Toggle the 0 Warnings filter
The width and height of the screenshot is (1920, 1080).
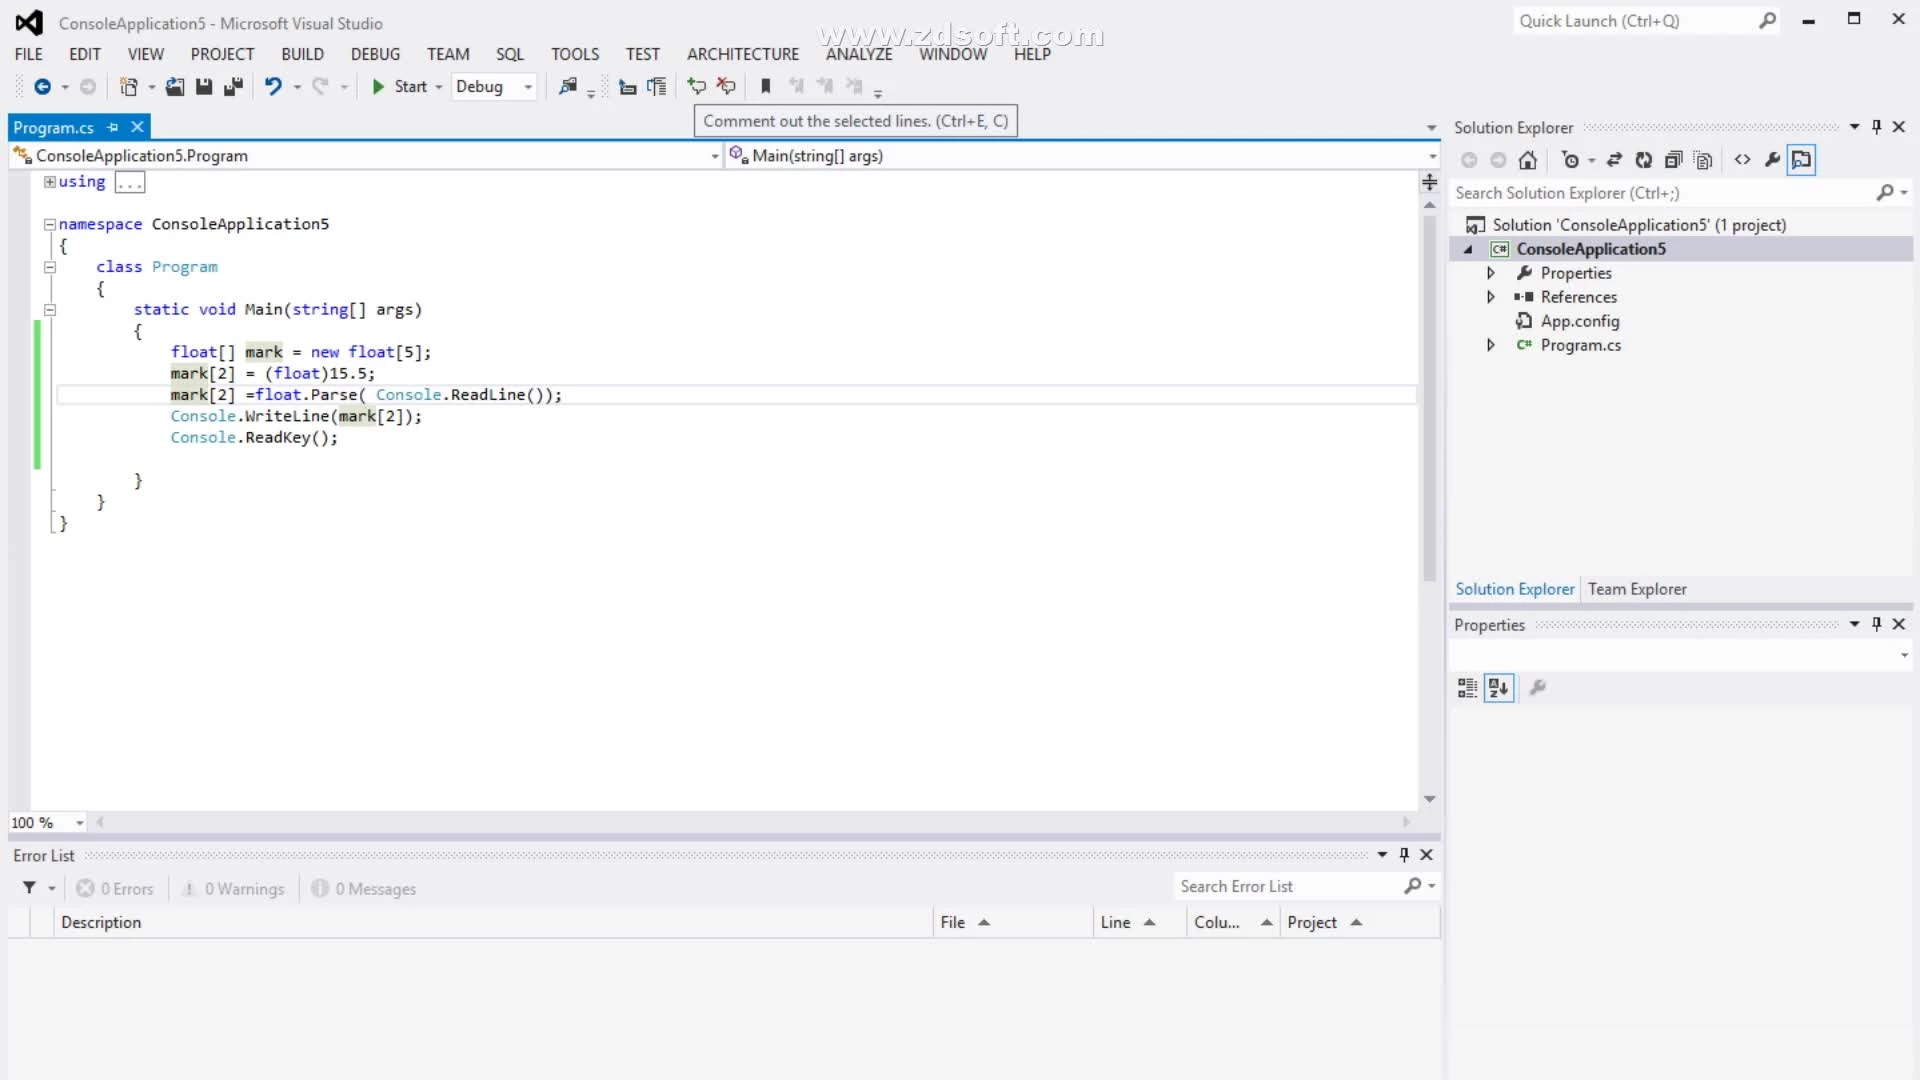(x=234, y=889)
